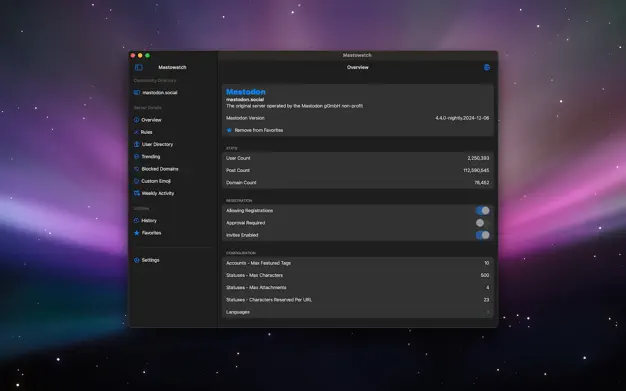Click the version 4.4.0-nightly.2024-12-06 value
Viewport: 626px width, 391px height.
click(462, 118)
